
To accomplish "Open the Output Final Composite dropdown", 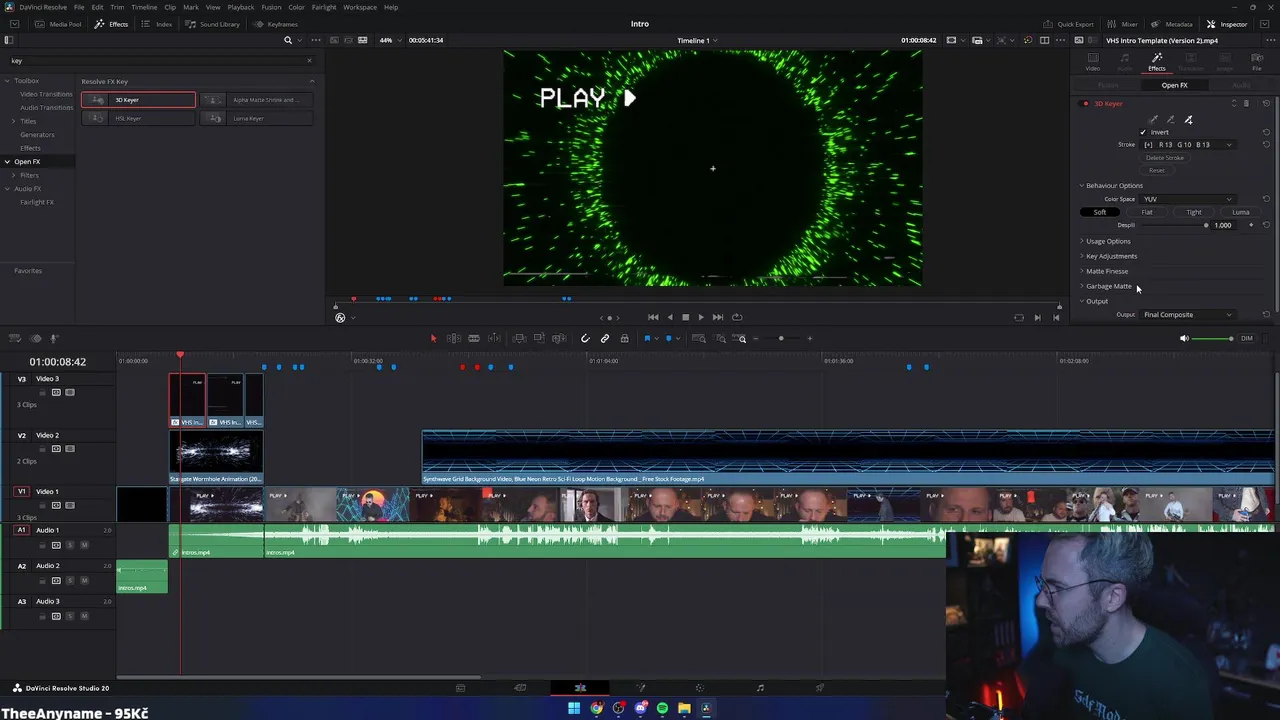I will coord(1188,315).
